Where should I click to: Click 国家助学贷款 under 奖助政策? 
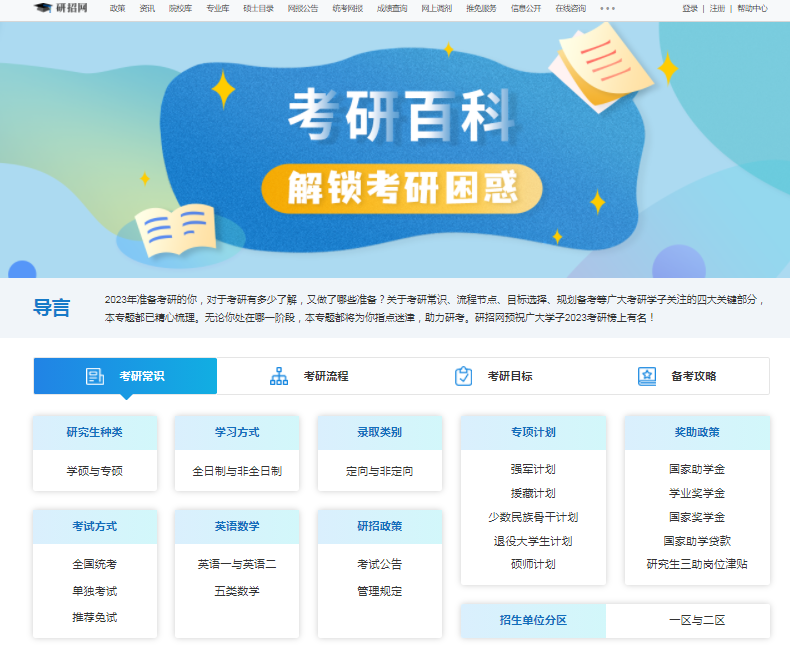coord(697,541)
